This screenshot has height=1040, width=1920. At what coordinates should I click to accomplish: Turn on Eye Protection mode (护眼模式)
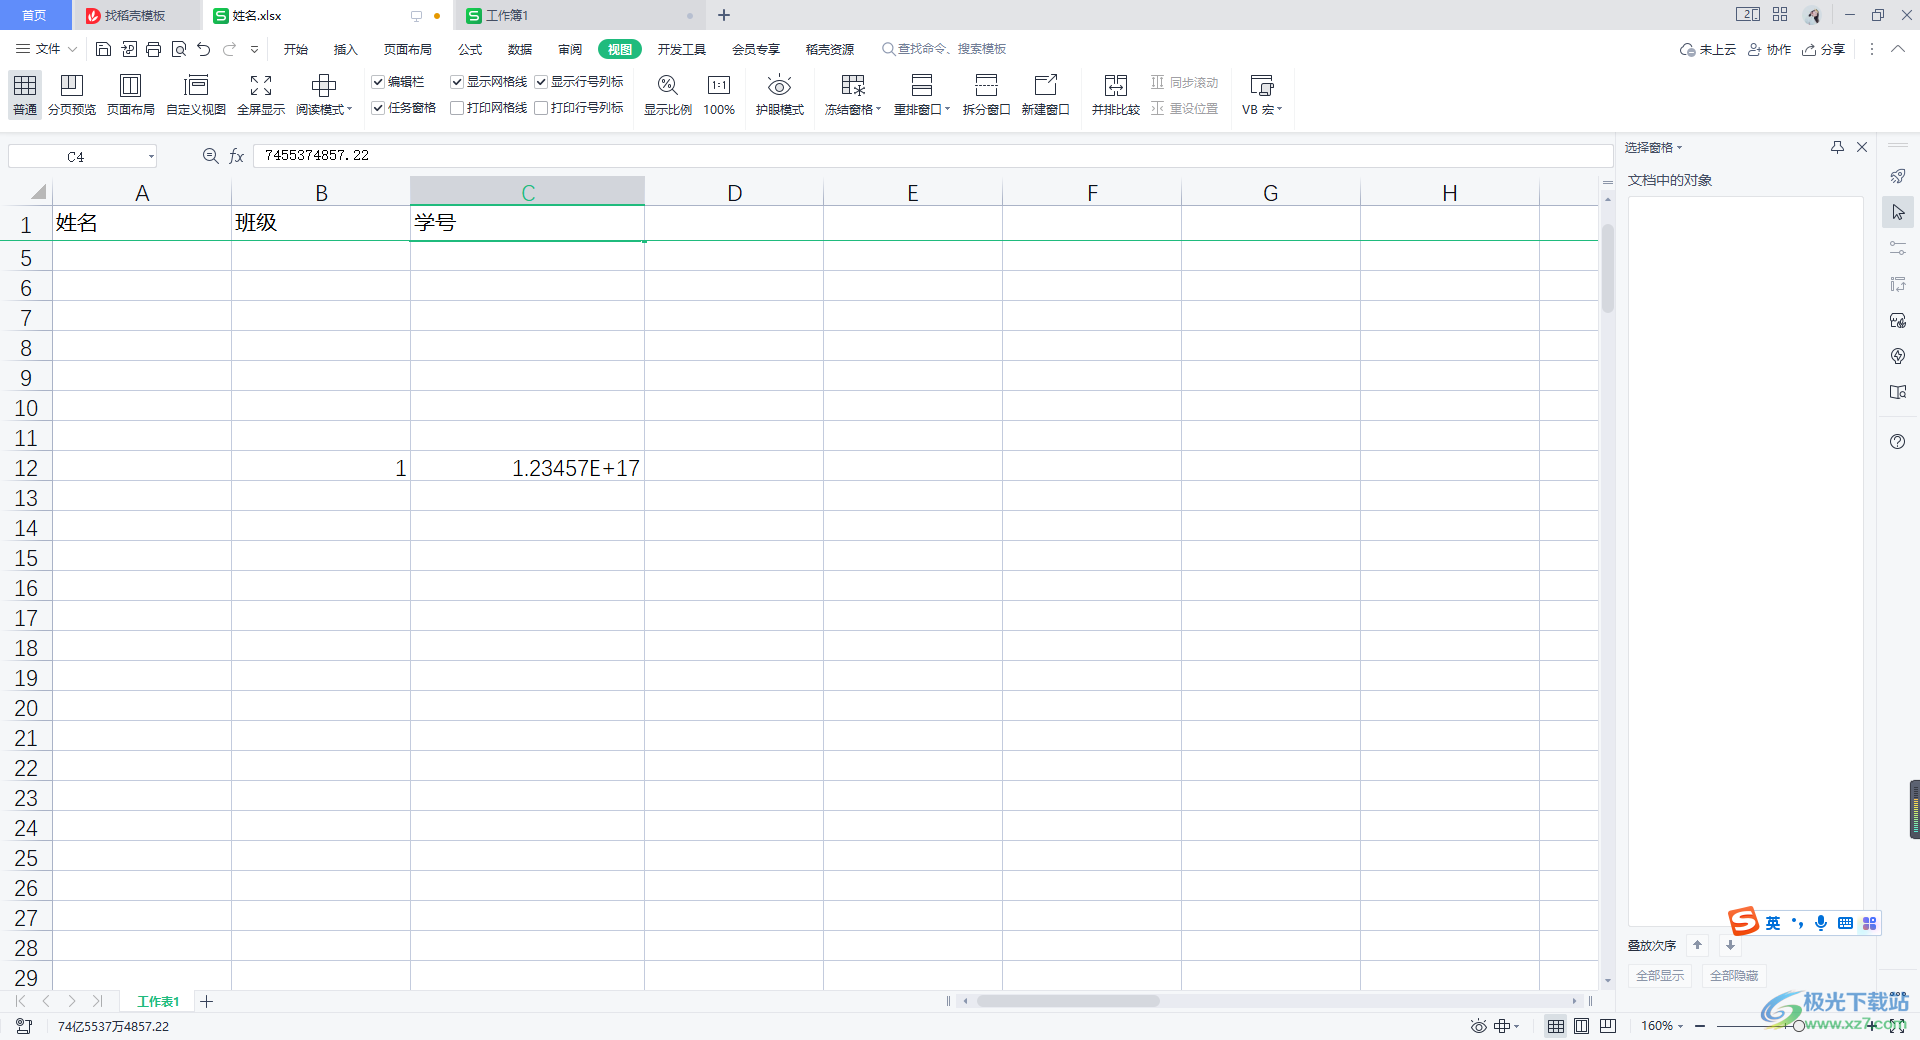click(780, 95)
